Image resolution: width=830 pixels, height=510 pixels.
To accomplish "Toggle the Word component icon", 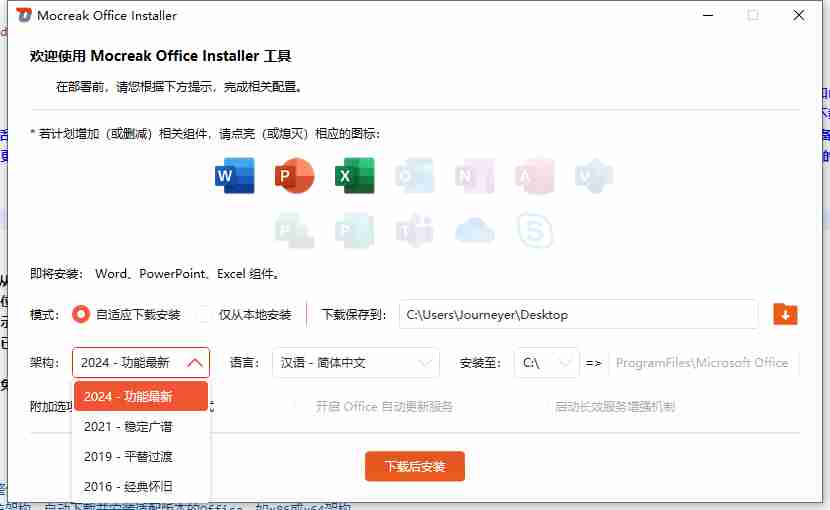I will 235,176.
